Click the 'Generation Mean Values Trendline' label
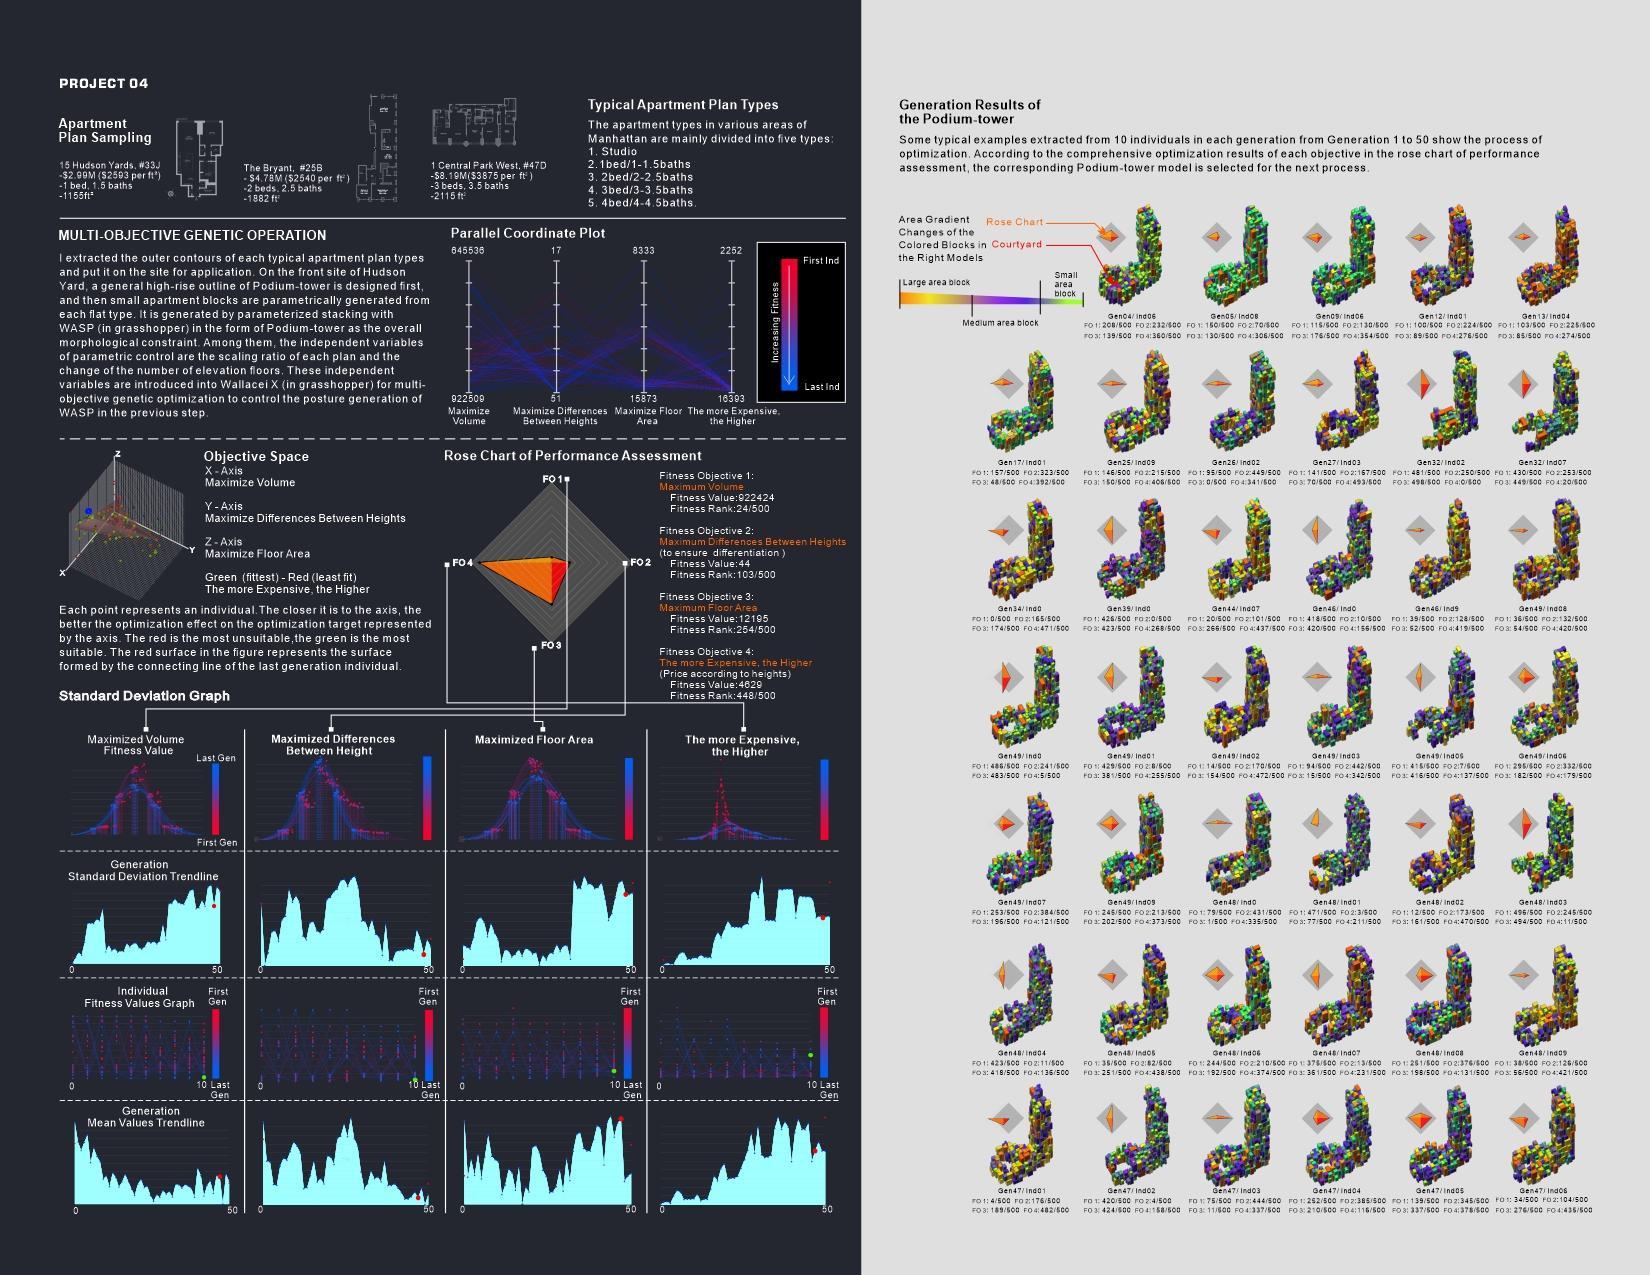The image size is (1650, 1275). 145,1117
